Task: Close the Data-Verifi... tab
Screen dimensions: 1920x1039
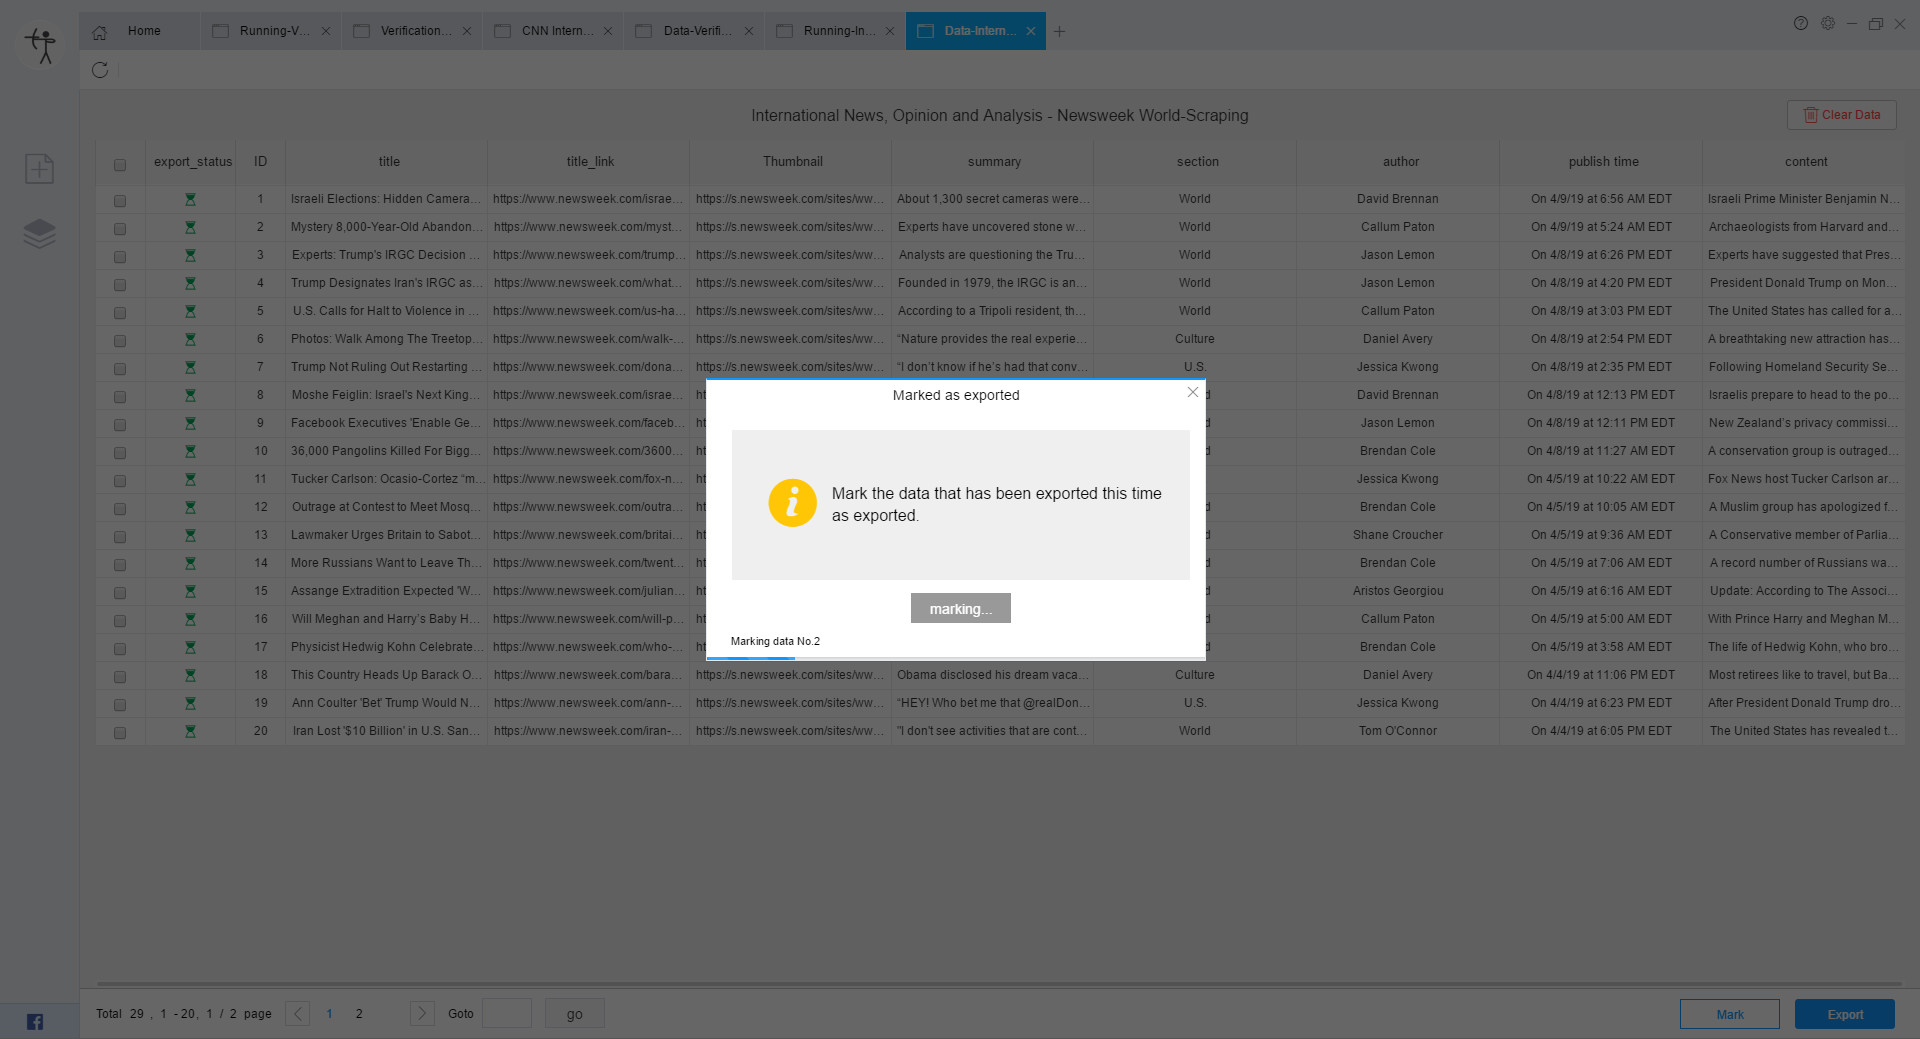Action: [749, 31]
